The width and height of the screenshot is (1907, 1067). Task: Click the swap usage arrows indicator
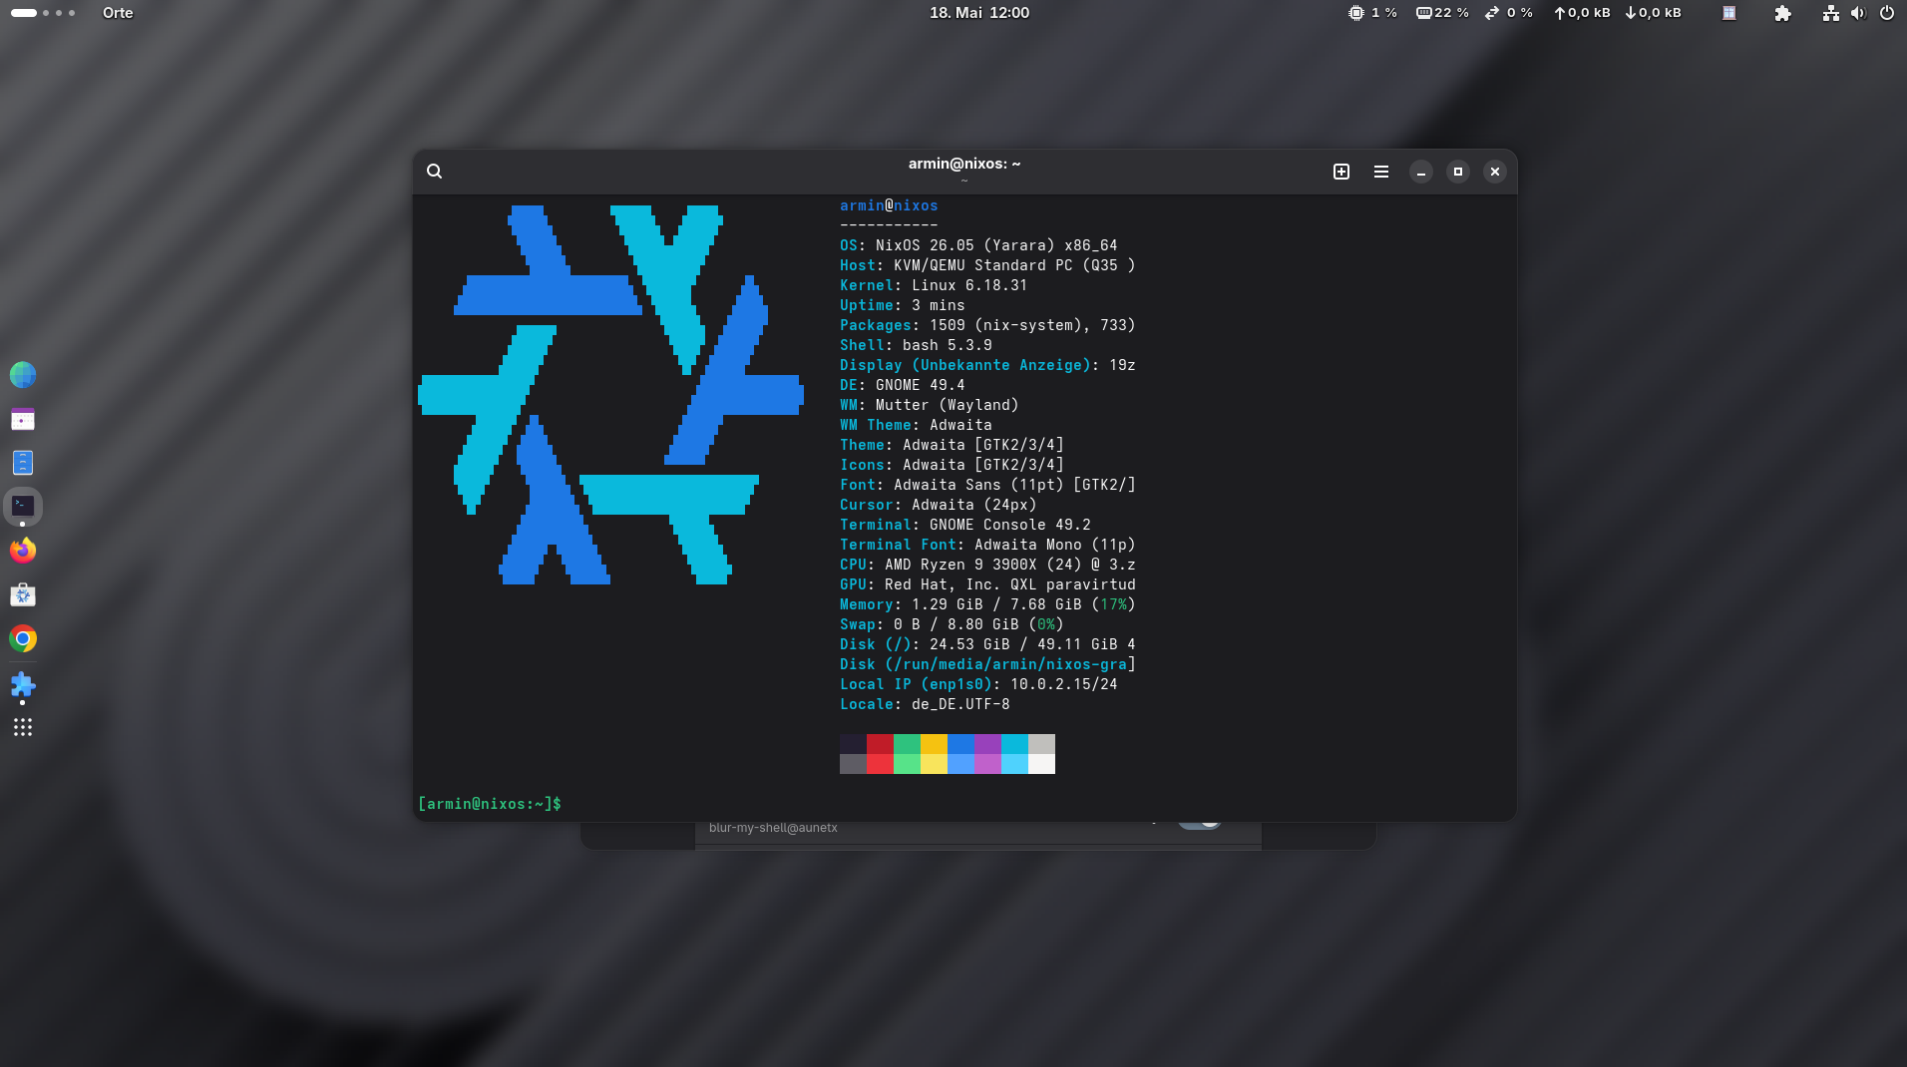pos(1508,13)
